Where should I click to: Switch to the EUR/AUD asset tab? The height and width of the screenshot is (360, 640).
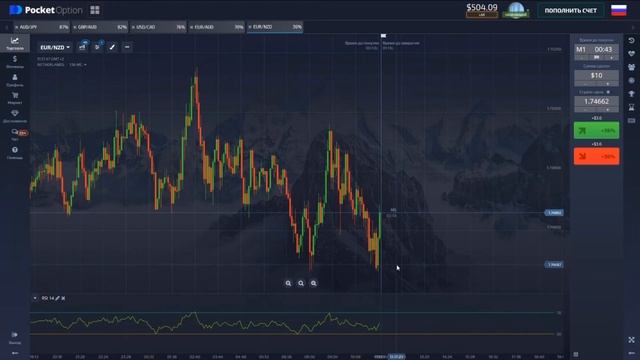[216, 27]
